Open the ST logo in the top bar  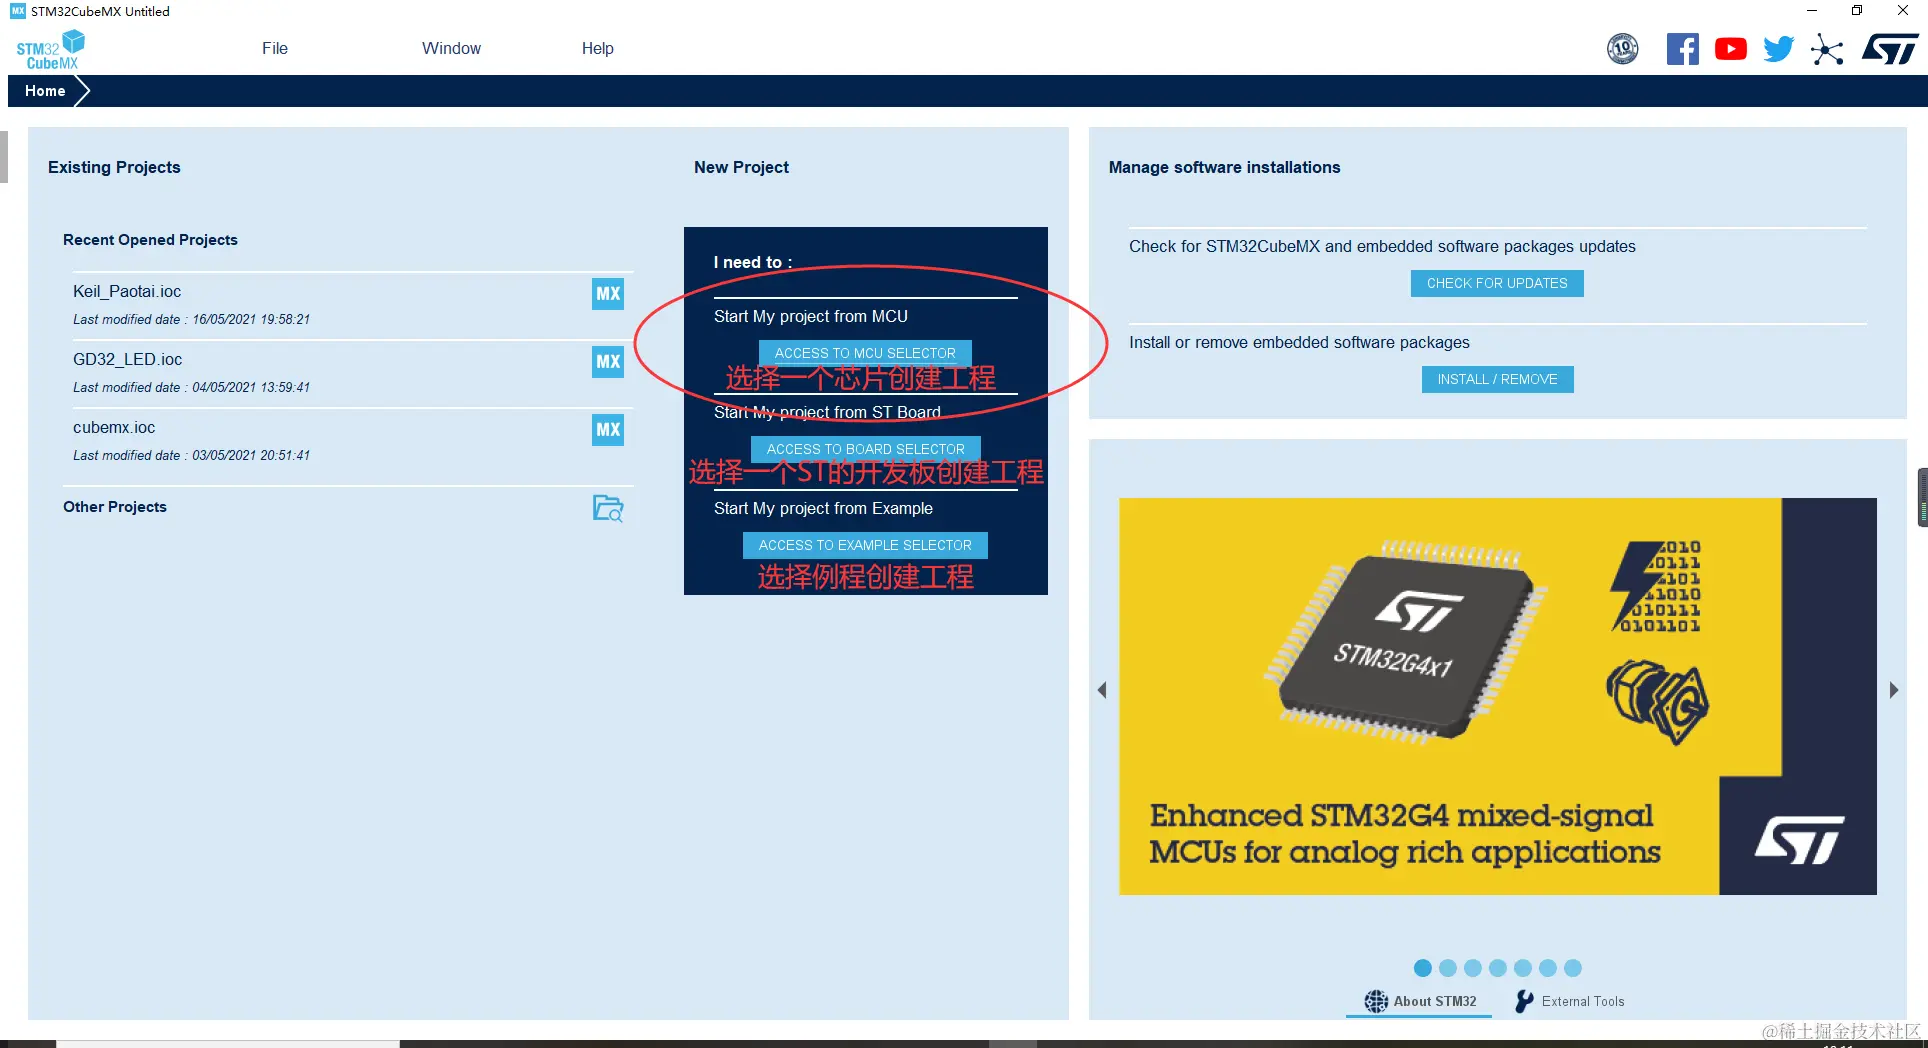(1889, 48)
